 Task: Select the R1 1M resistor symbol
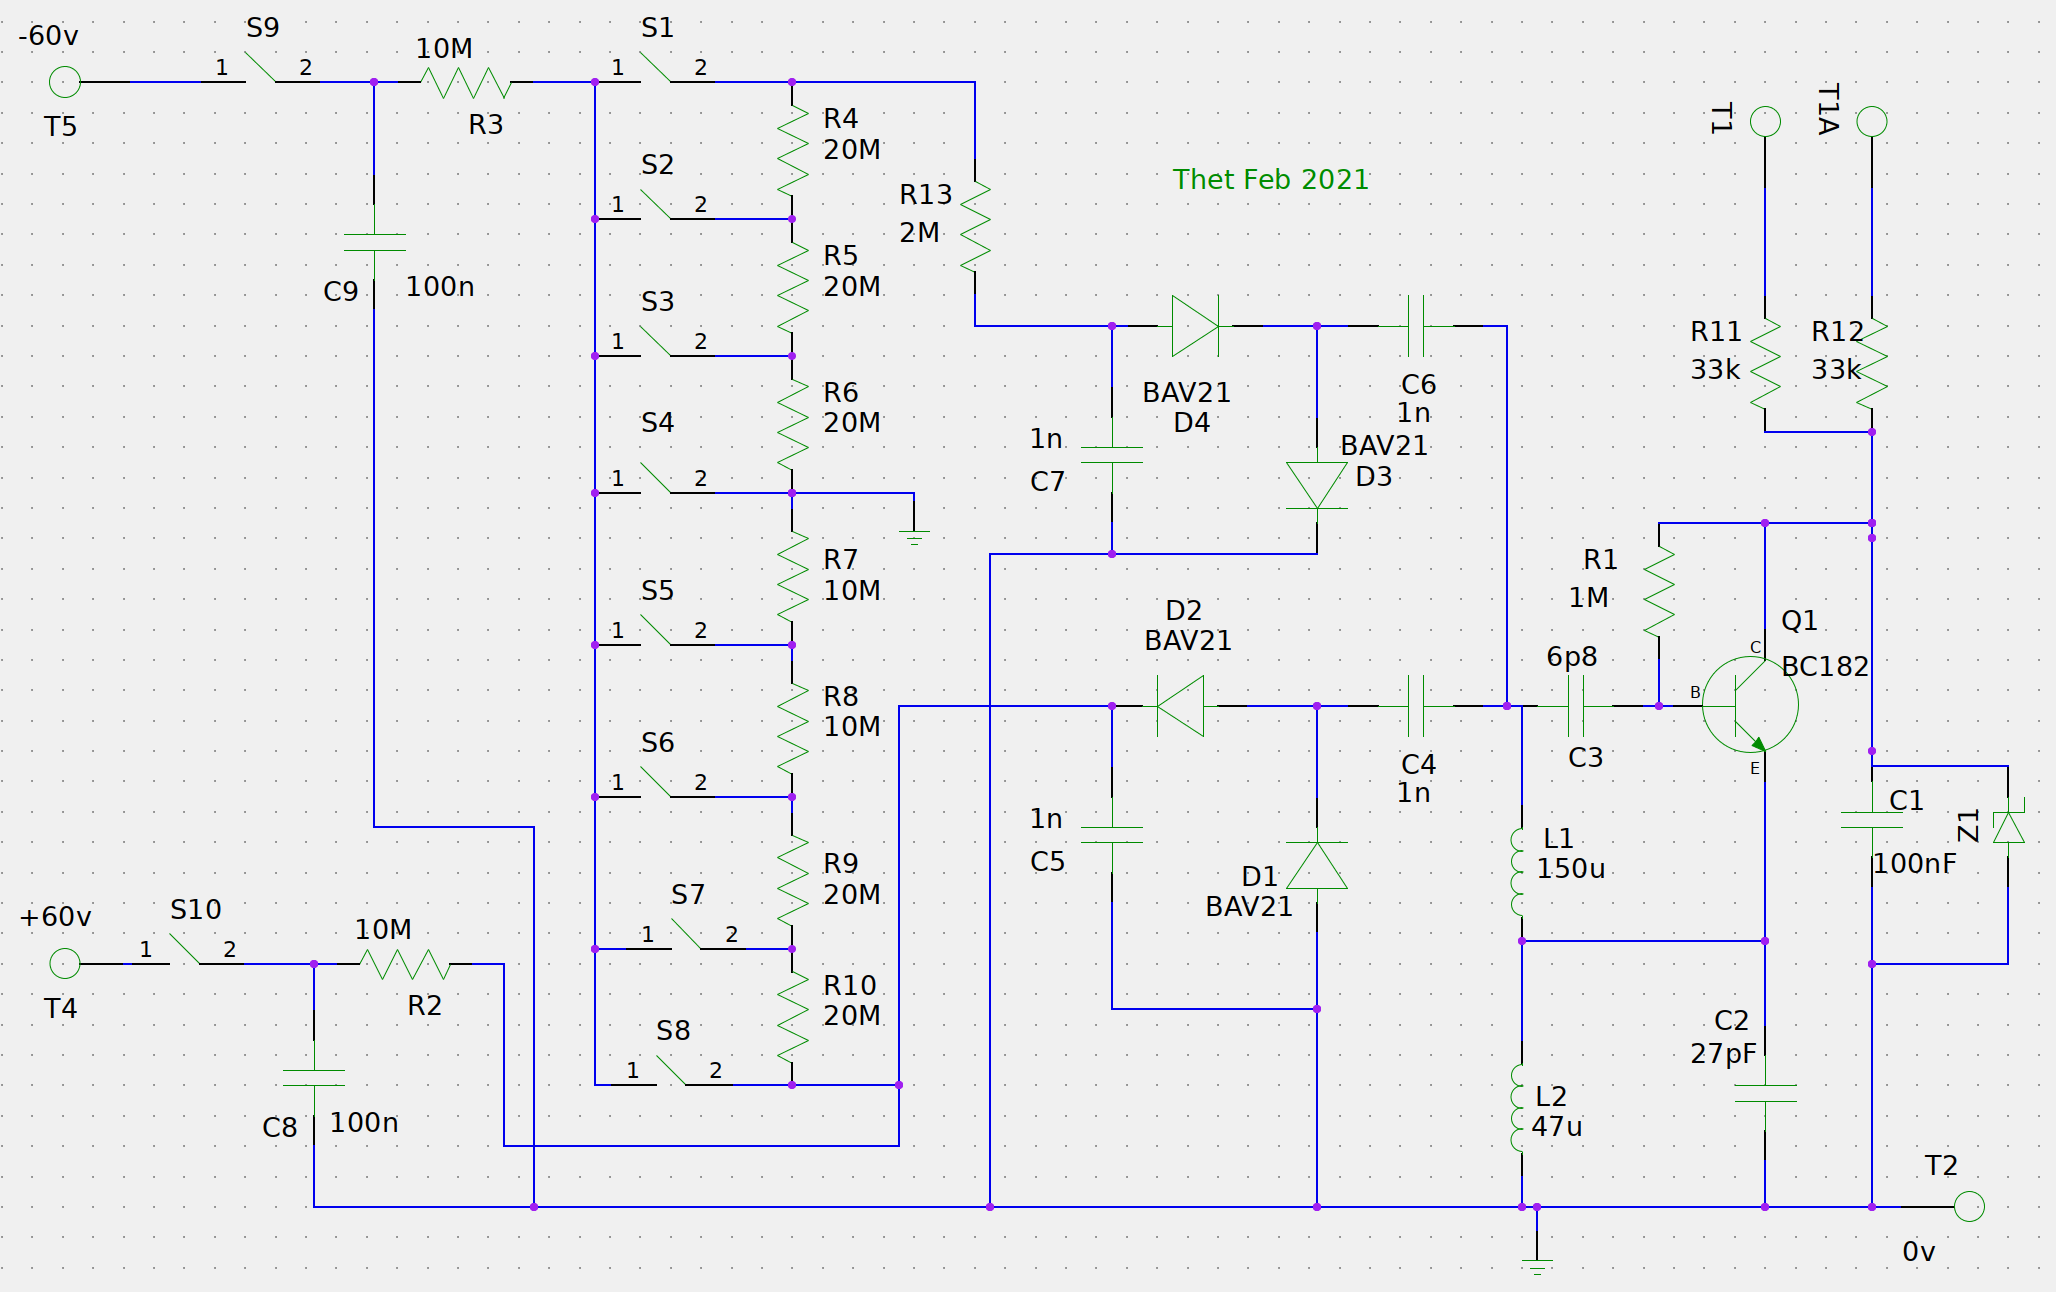(x=1659, y=592)
